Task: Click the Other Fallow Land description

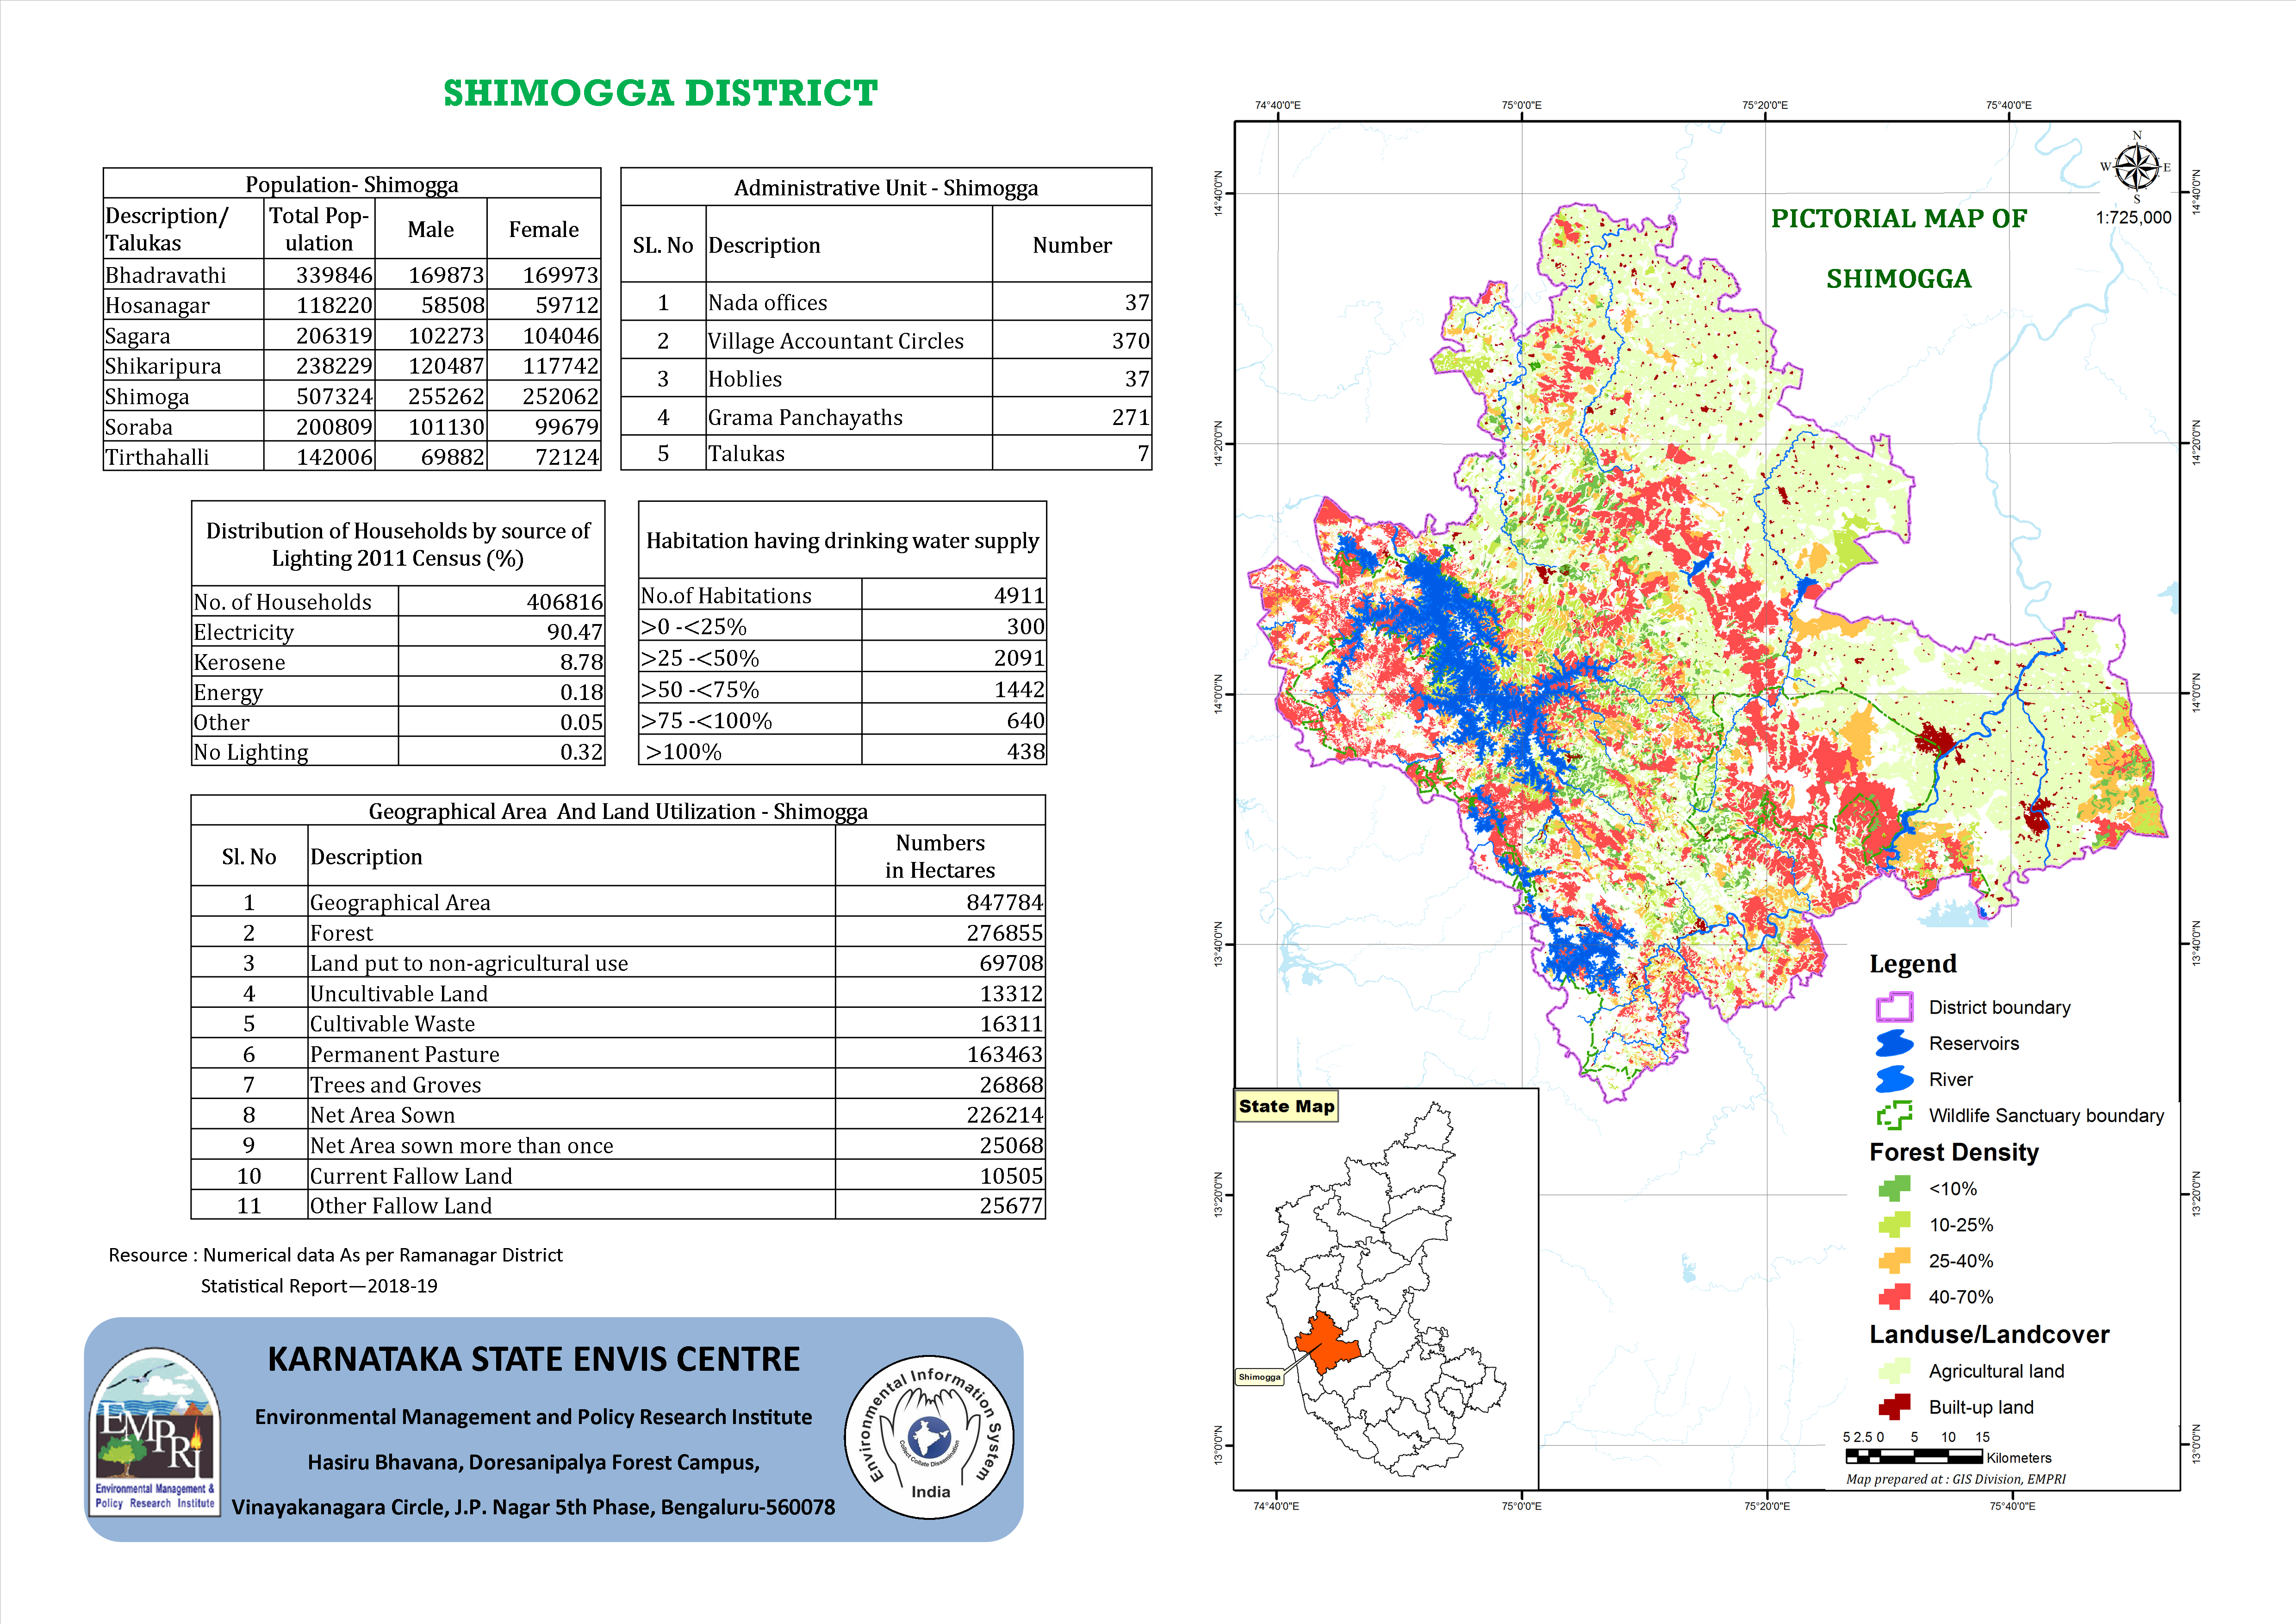Action: (401, 1206)
